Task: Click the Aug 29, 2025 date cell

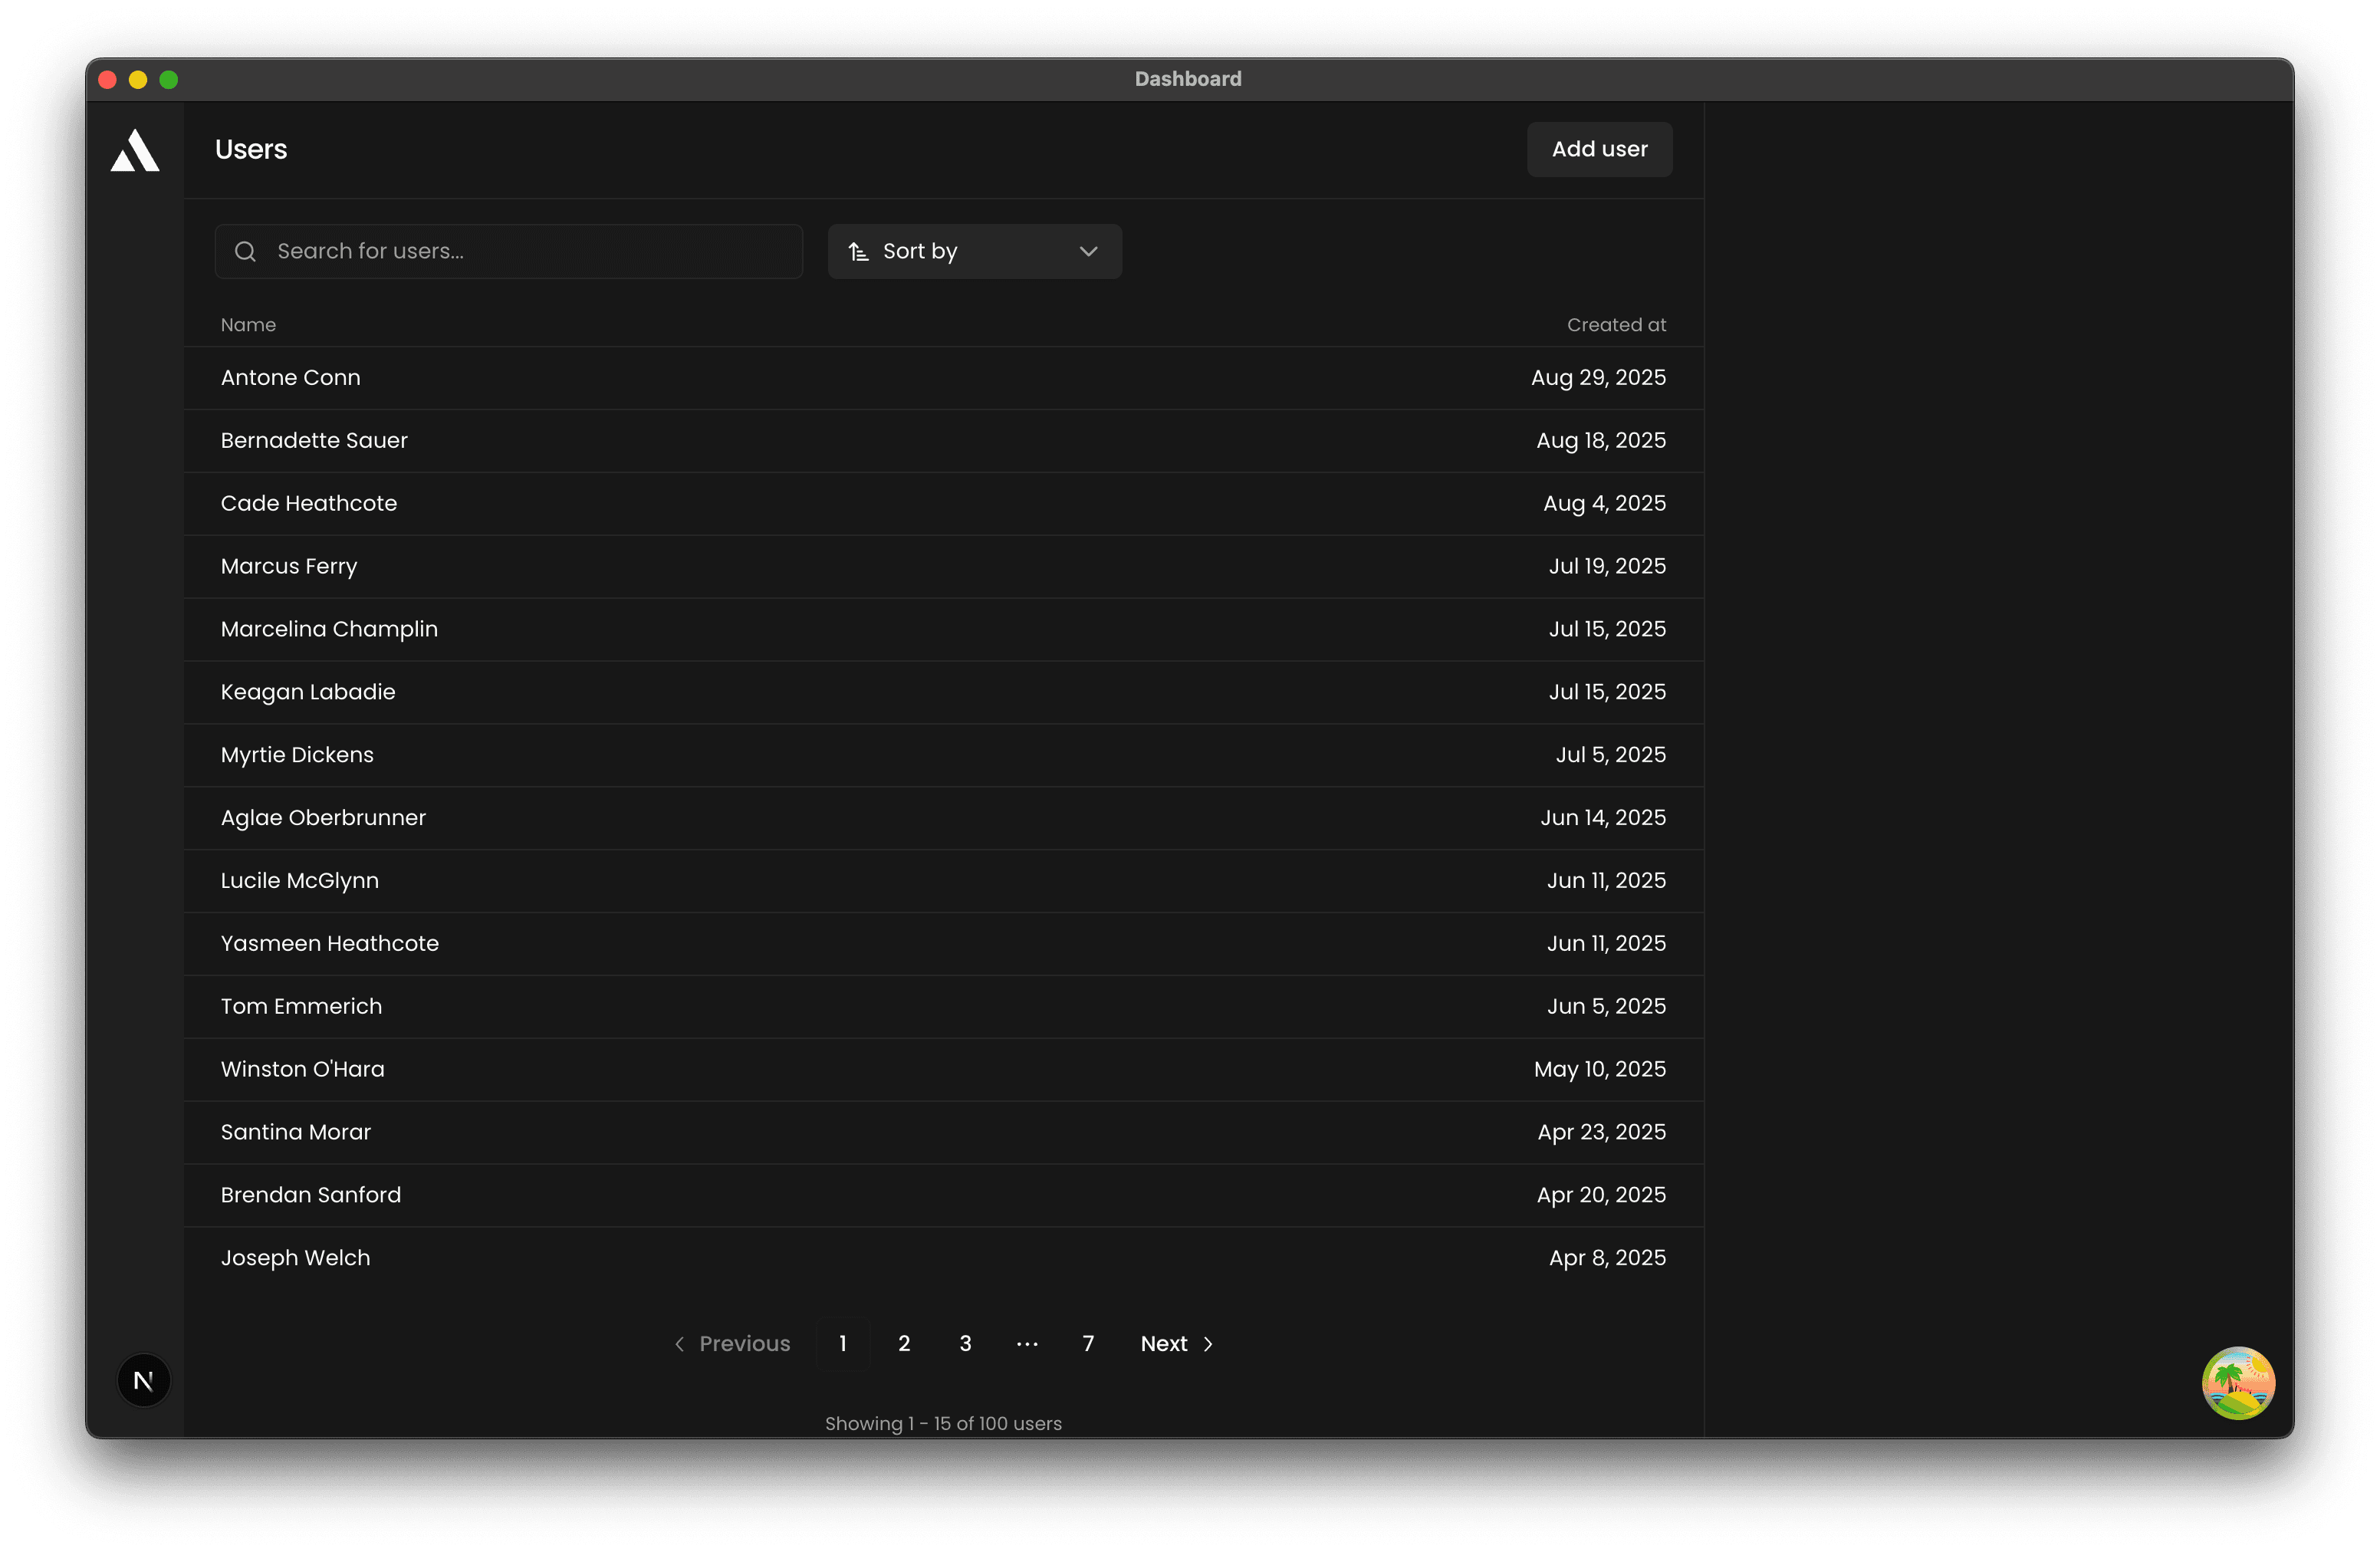Action: [1598, 378]
